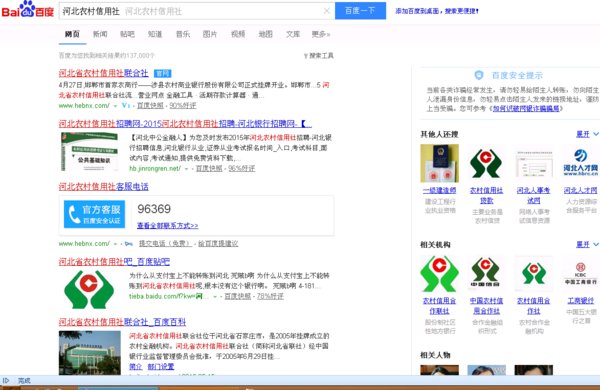600x390 pixels.
Task: Expand dropdown arrow after hb.jinrongren.net
Action: (x=186, y=168)
